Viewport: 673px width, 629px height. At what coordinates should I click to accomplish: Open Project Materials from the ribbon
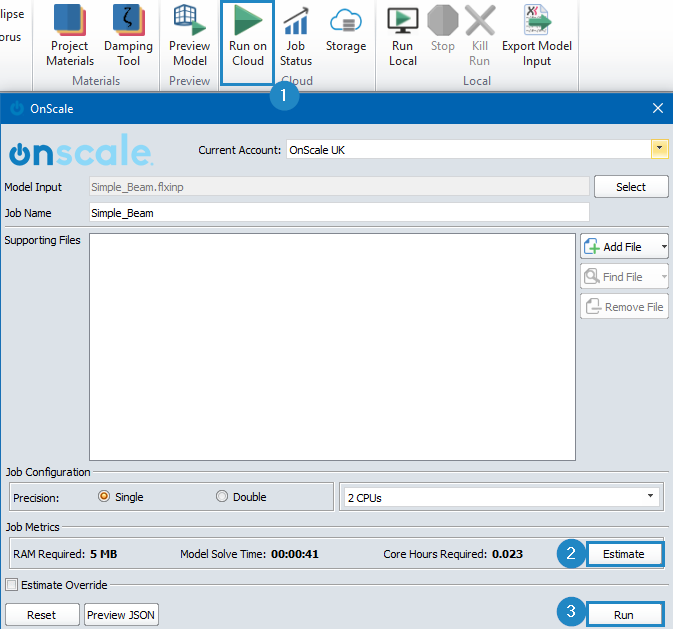pos(70,36)
